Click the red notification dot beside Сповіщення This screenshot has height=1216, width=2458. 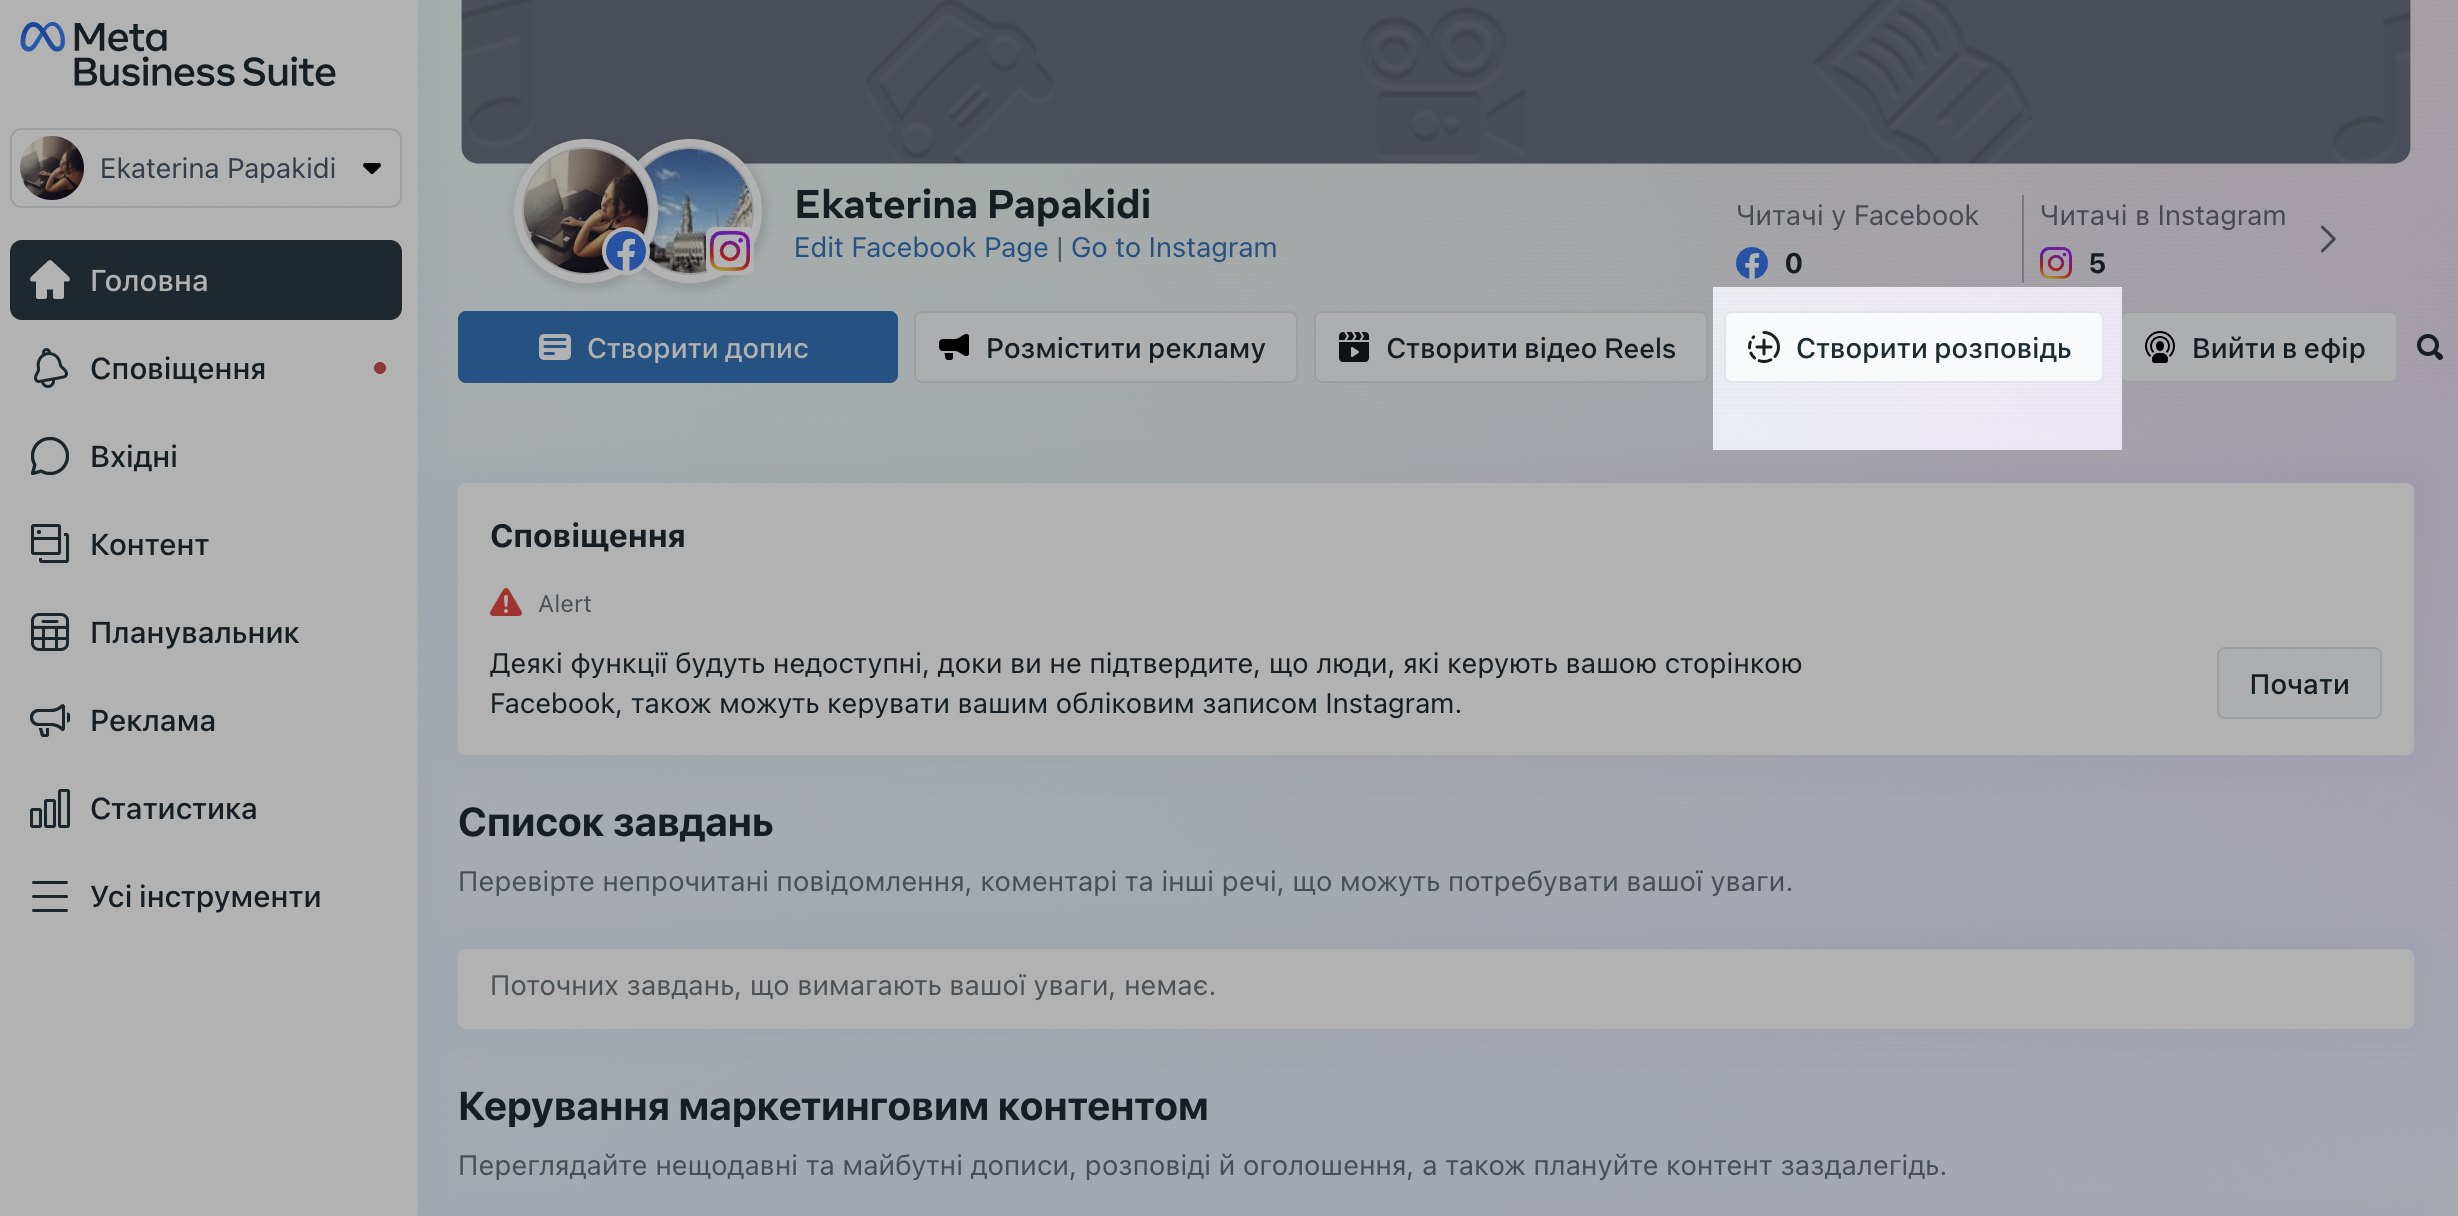(x=380, y=368)
